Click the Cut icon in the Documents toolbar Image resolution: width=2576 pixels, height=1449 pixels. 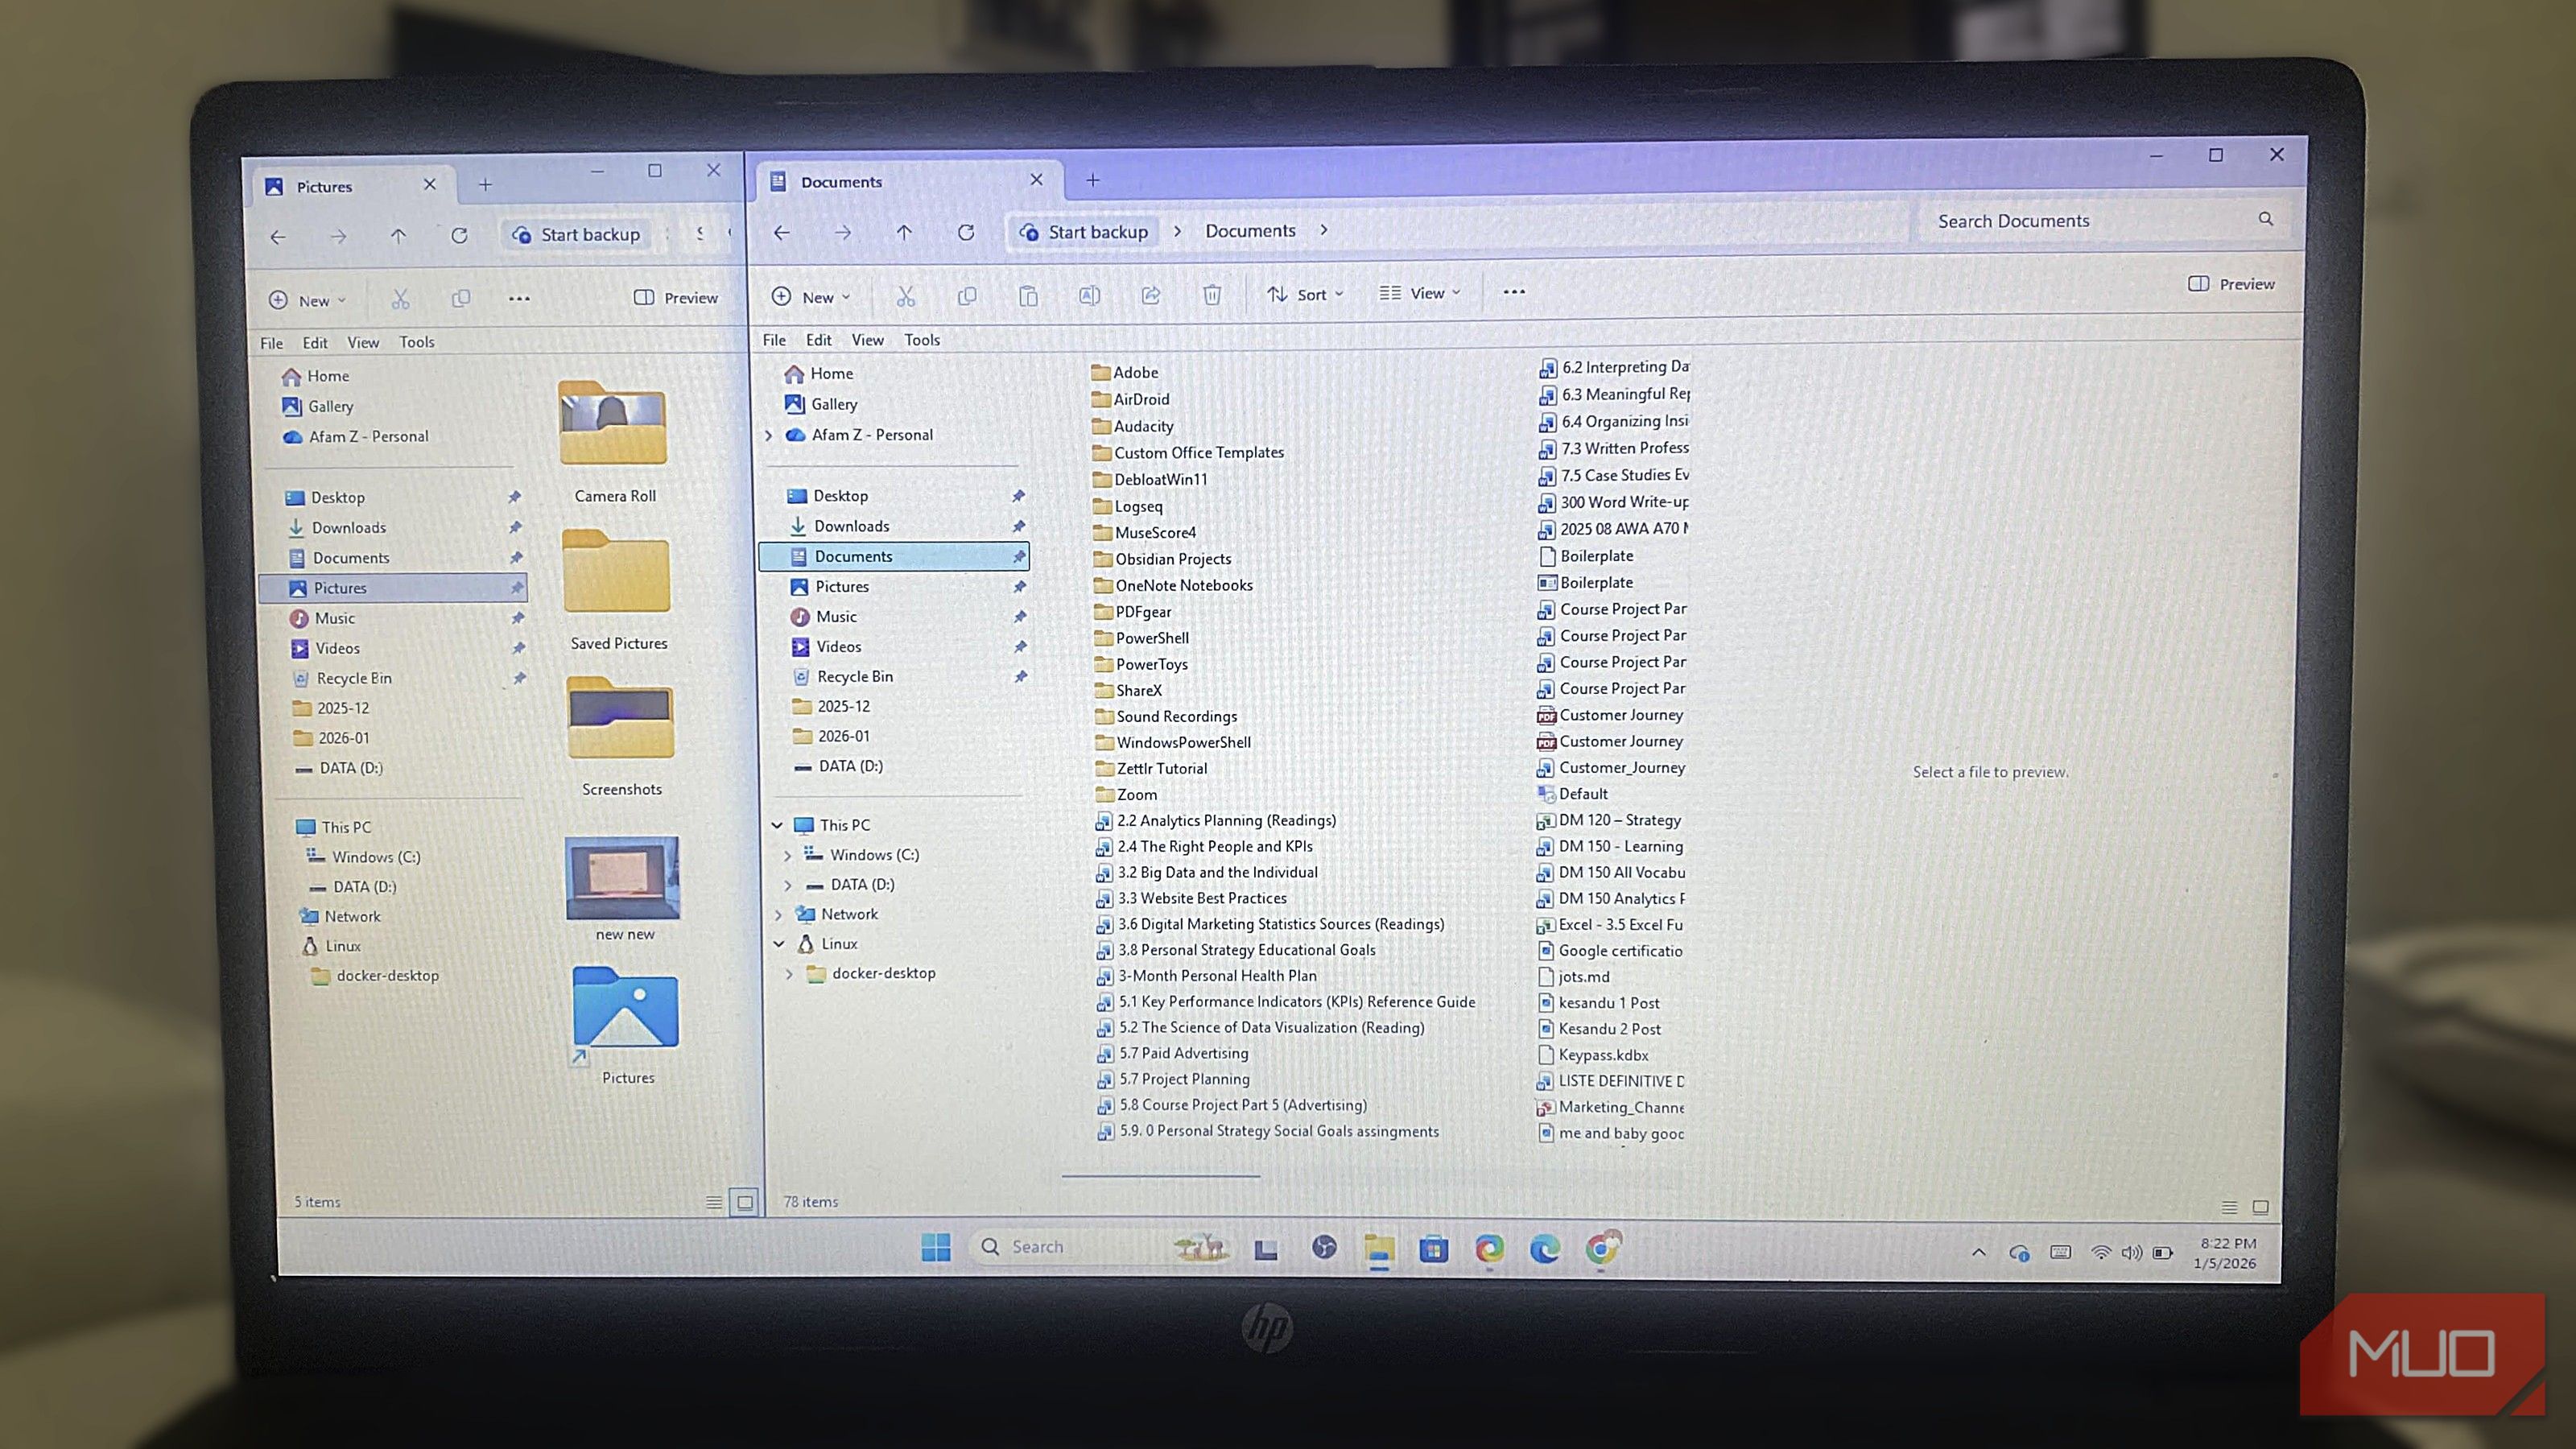pos(906,296)
